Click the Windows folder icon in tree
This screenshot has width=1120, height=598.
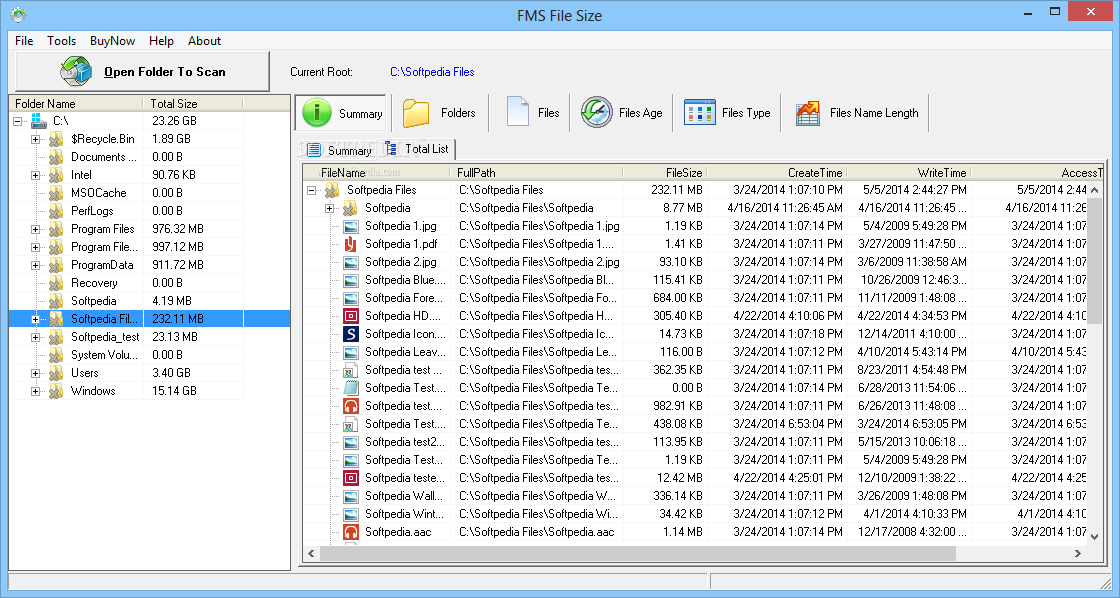point(56,391)
